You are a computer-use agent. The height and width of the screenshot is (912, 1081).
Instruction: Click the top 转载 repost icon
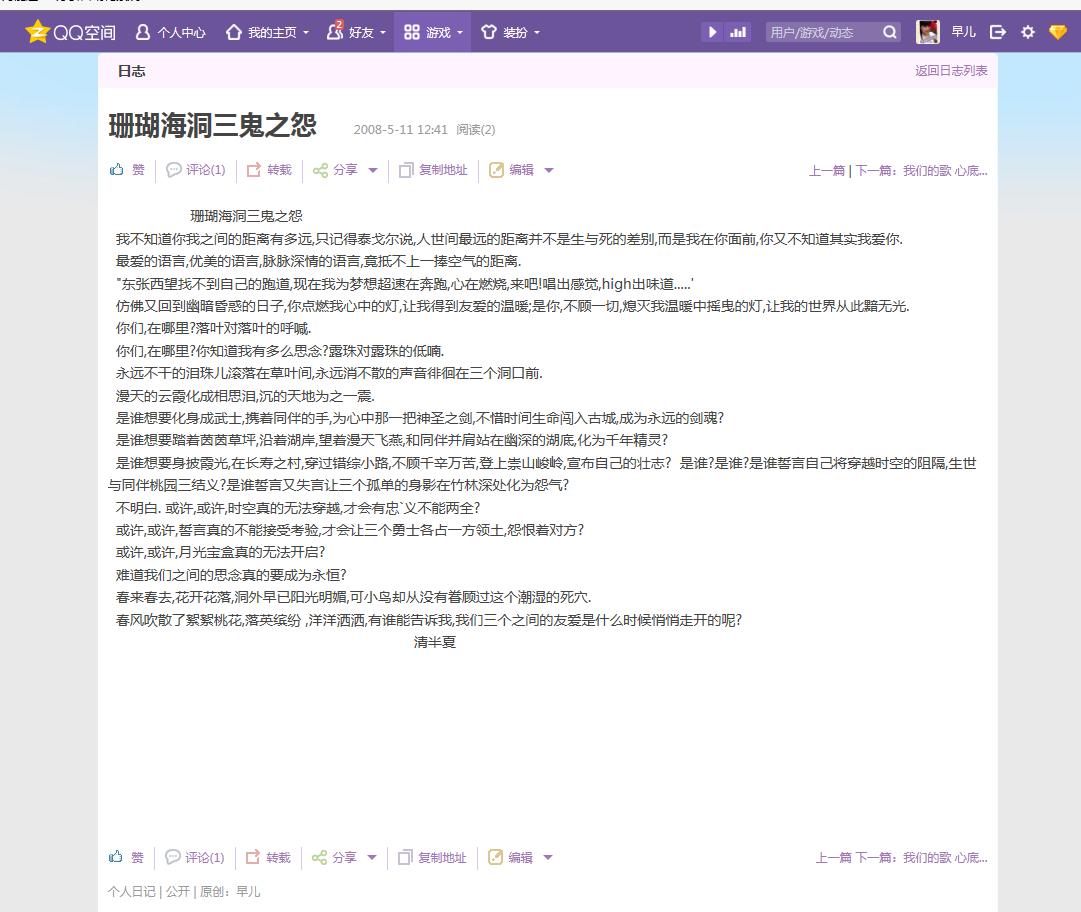(254, 170)
